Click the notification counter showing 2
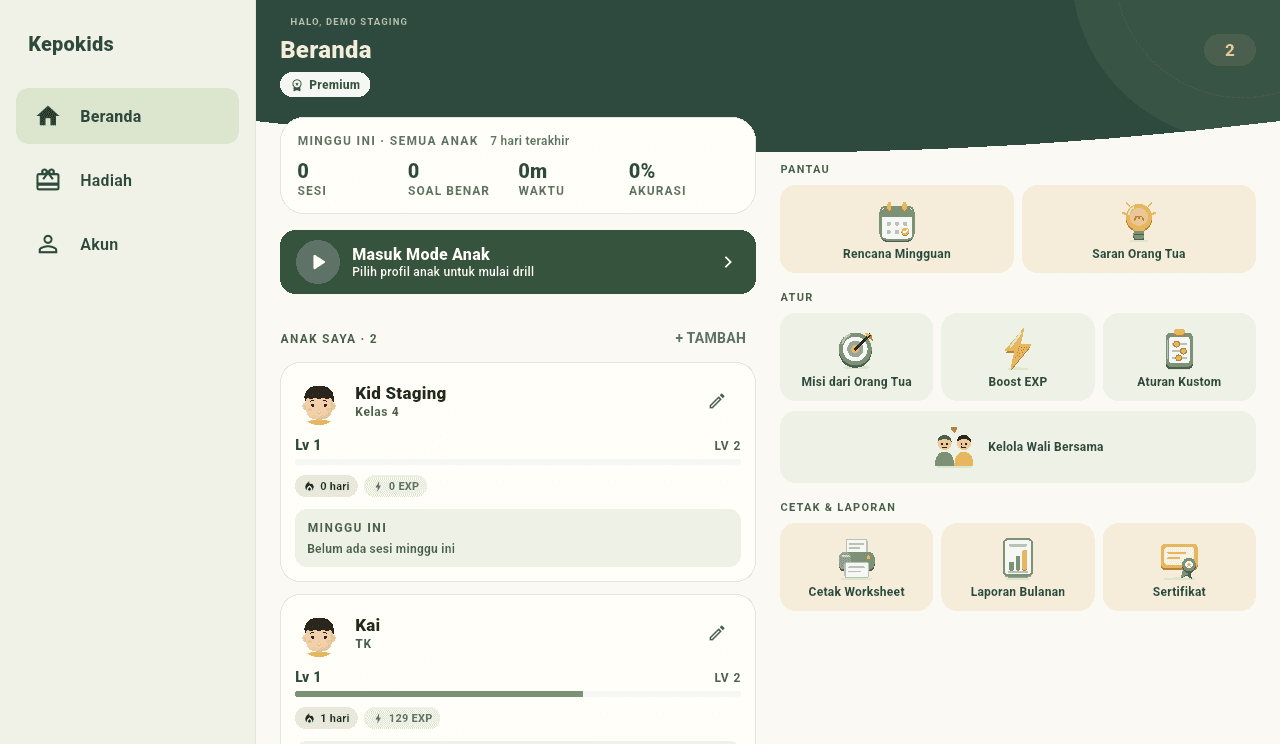 click(1230, 50)
